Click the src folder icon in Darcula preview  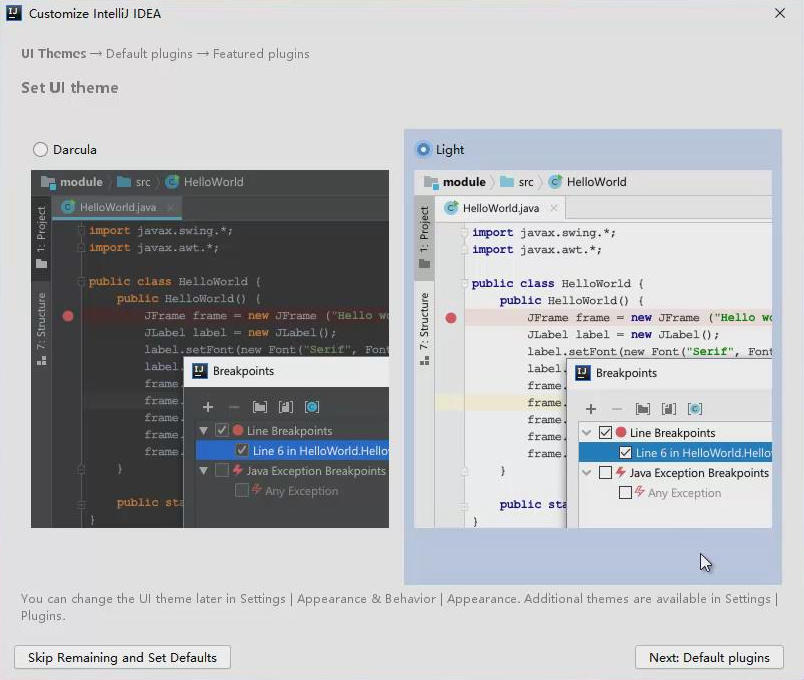click(124, 182)
